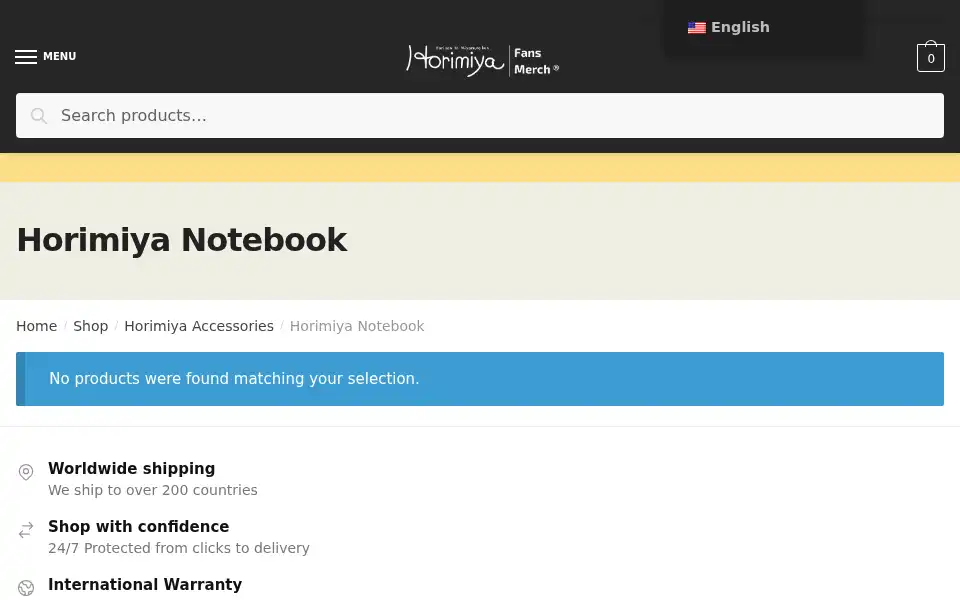Click the Worldwide shipping location pin icon
The width and height of the screenshot is (960, 600).
click(26, 472)
